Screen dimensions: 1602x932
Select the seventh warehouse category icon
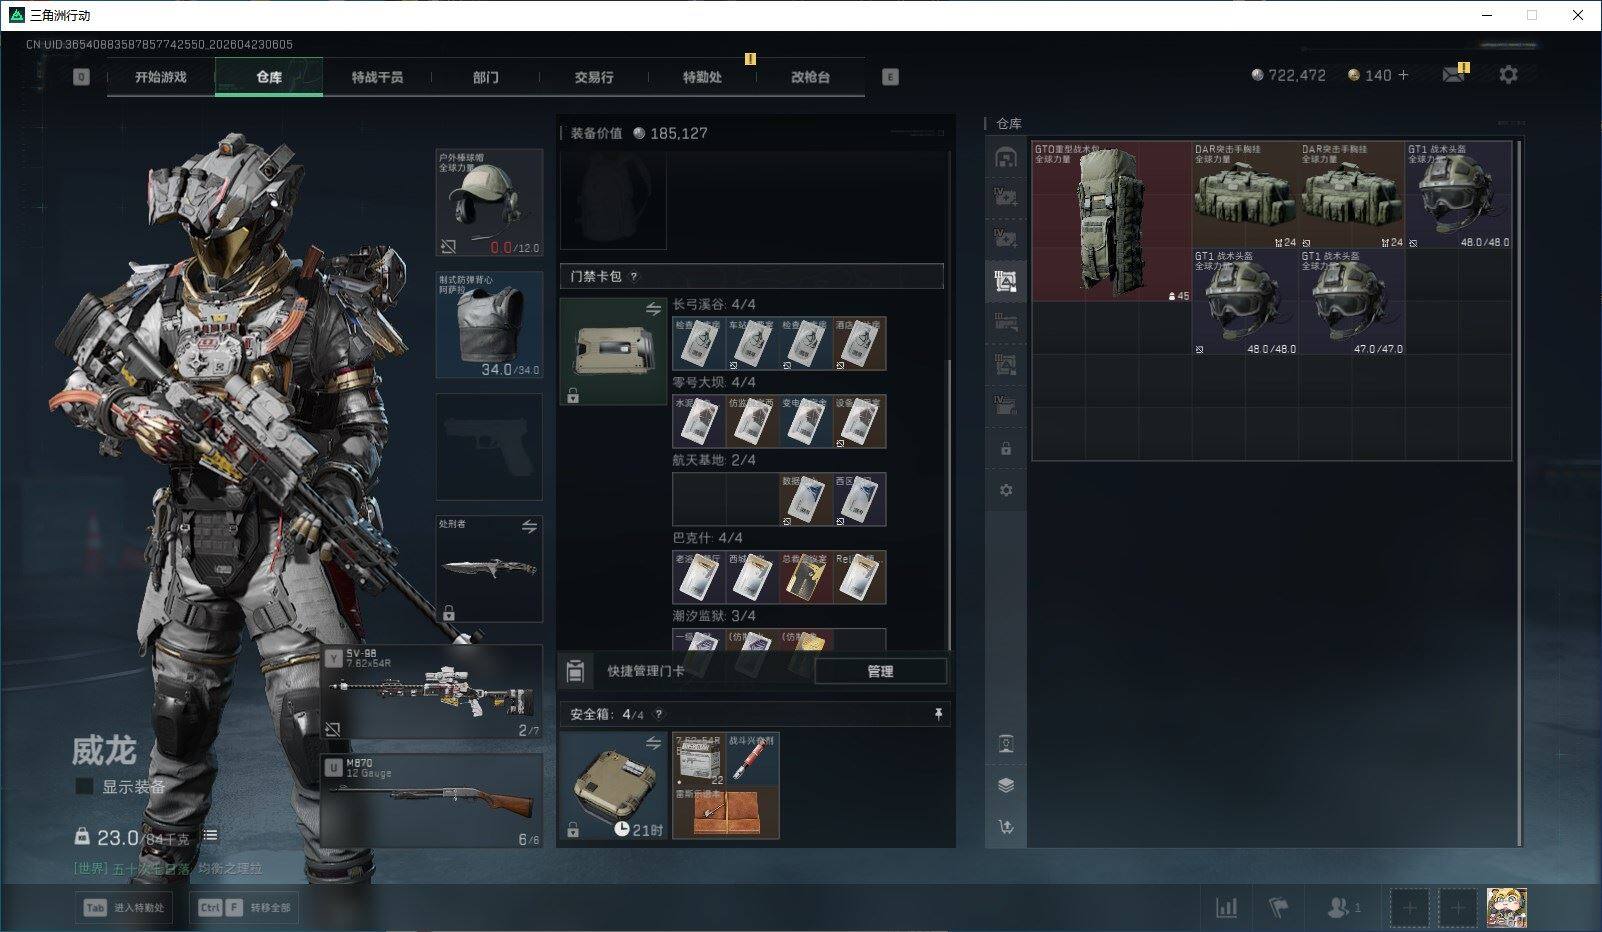(x=1006, y=405)
